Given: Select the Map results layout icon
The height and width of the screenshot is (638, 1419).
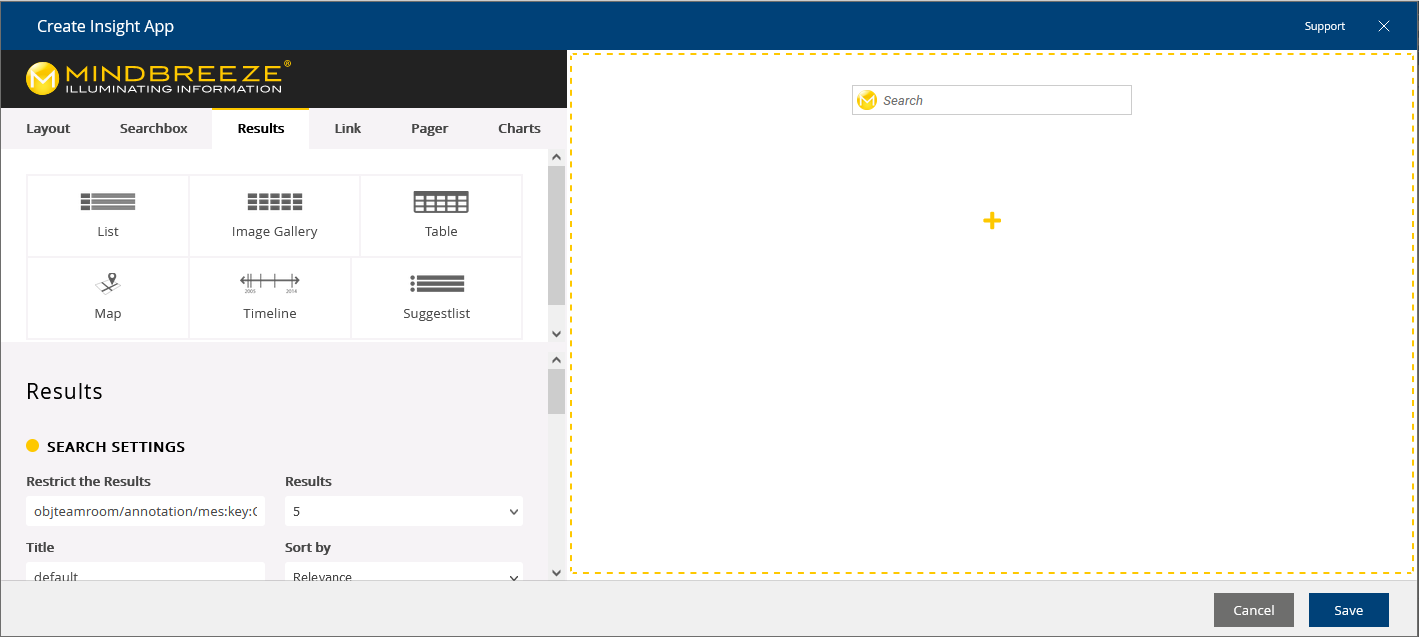Looking at the screenshot, I should tap(108, 284).
